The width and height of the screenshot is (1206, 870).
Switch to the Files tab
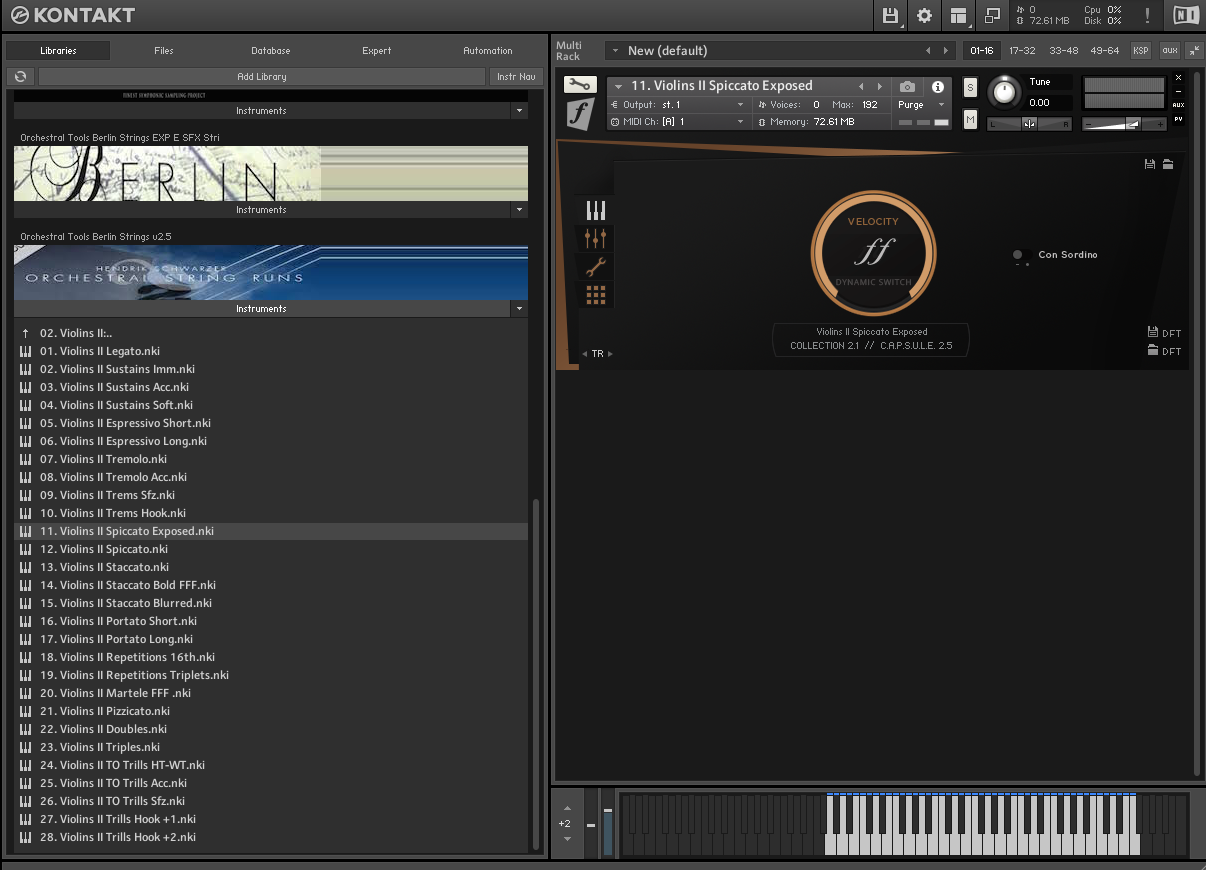pos(164,50)
